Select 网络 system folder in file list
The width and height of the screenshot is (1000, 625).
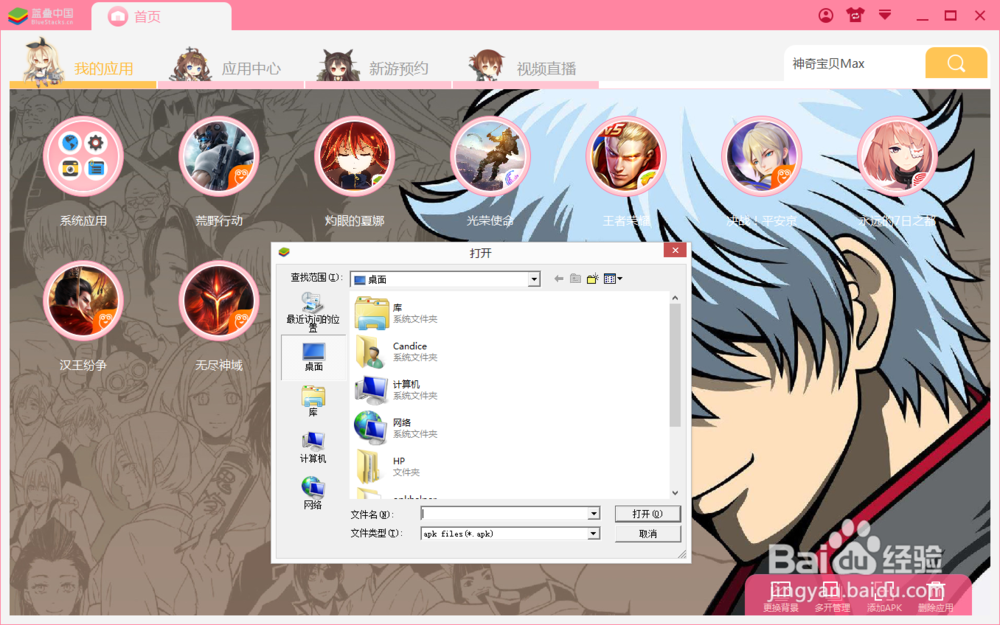[395, 428]
